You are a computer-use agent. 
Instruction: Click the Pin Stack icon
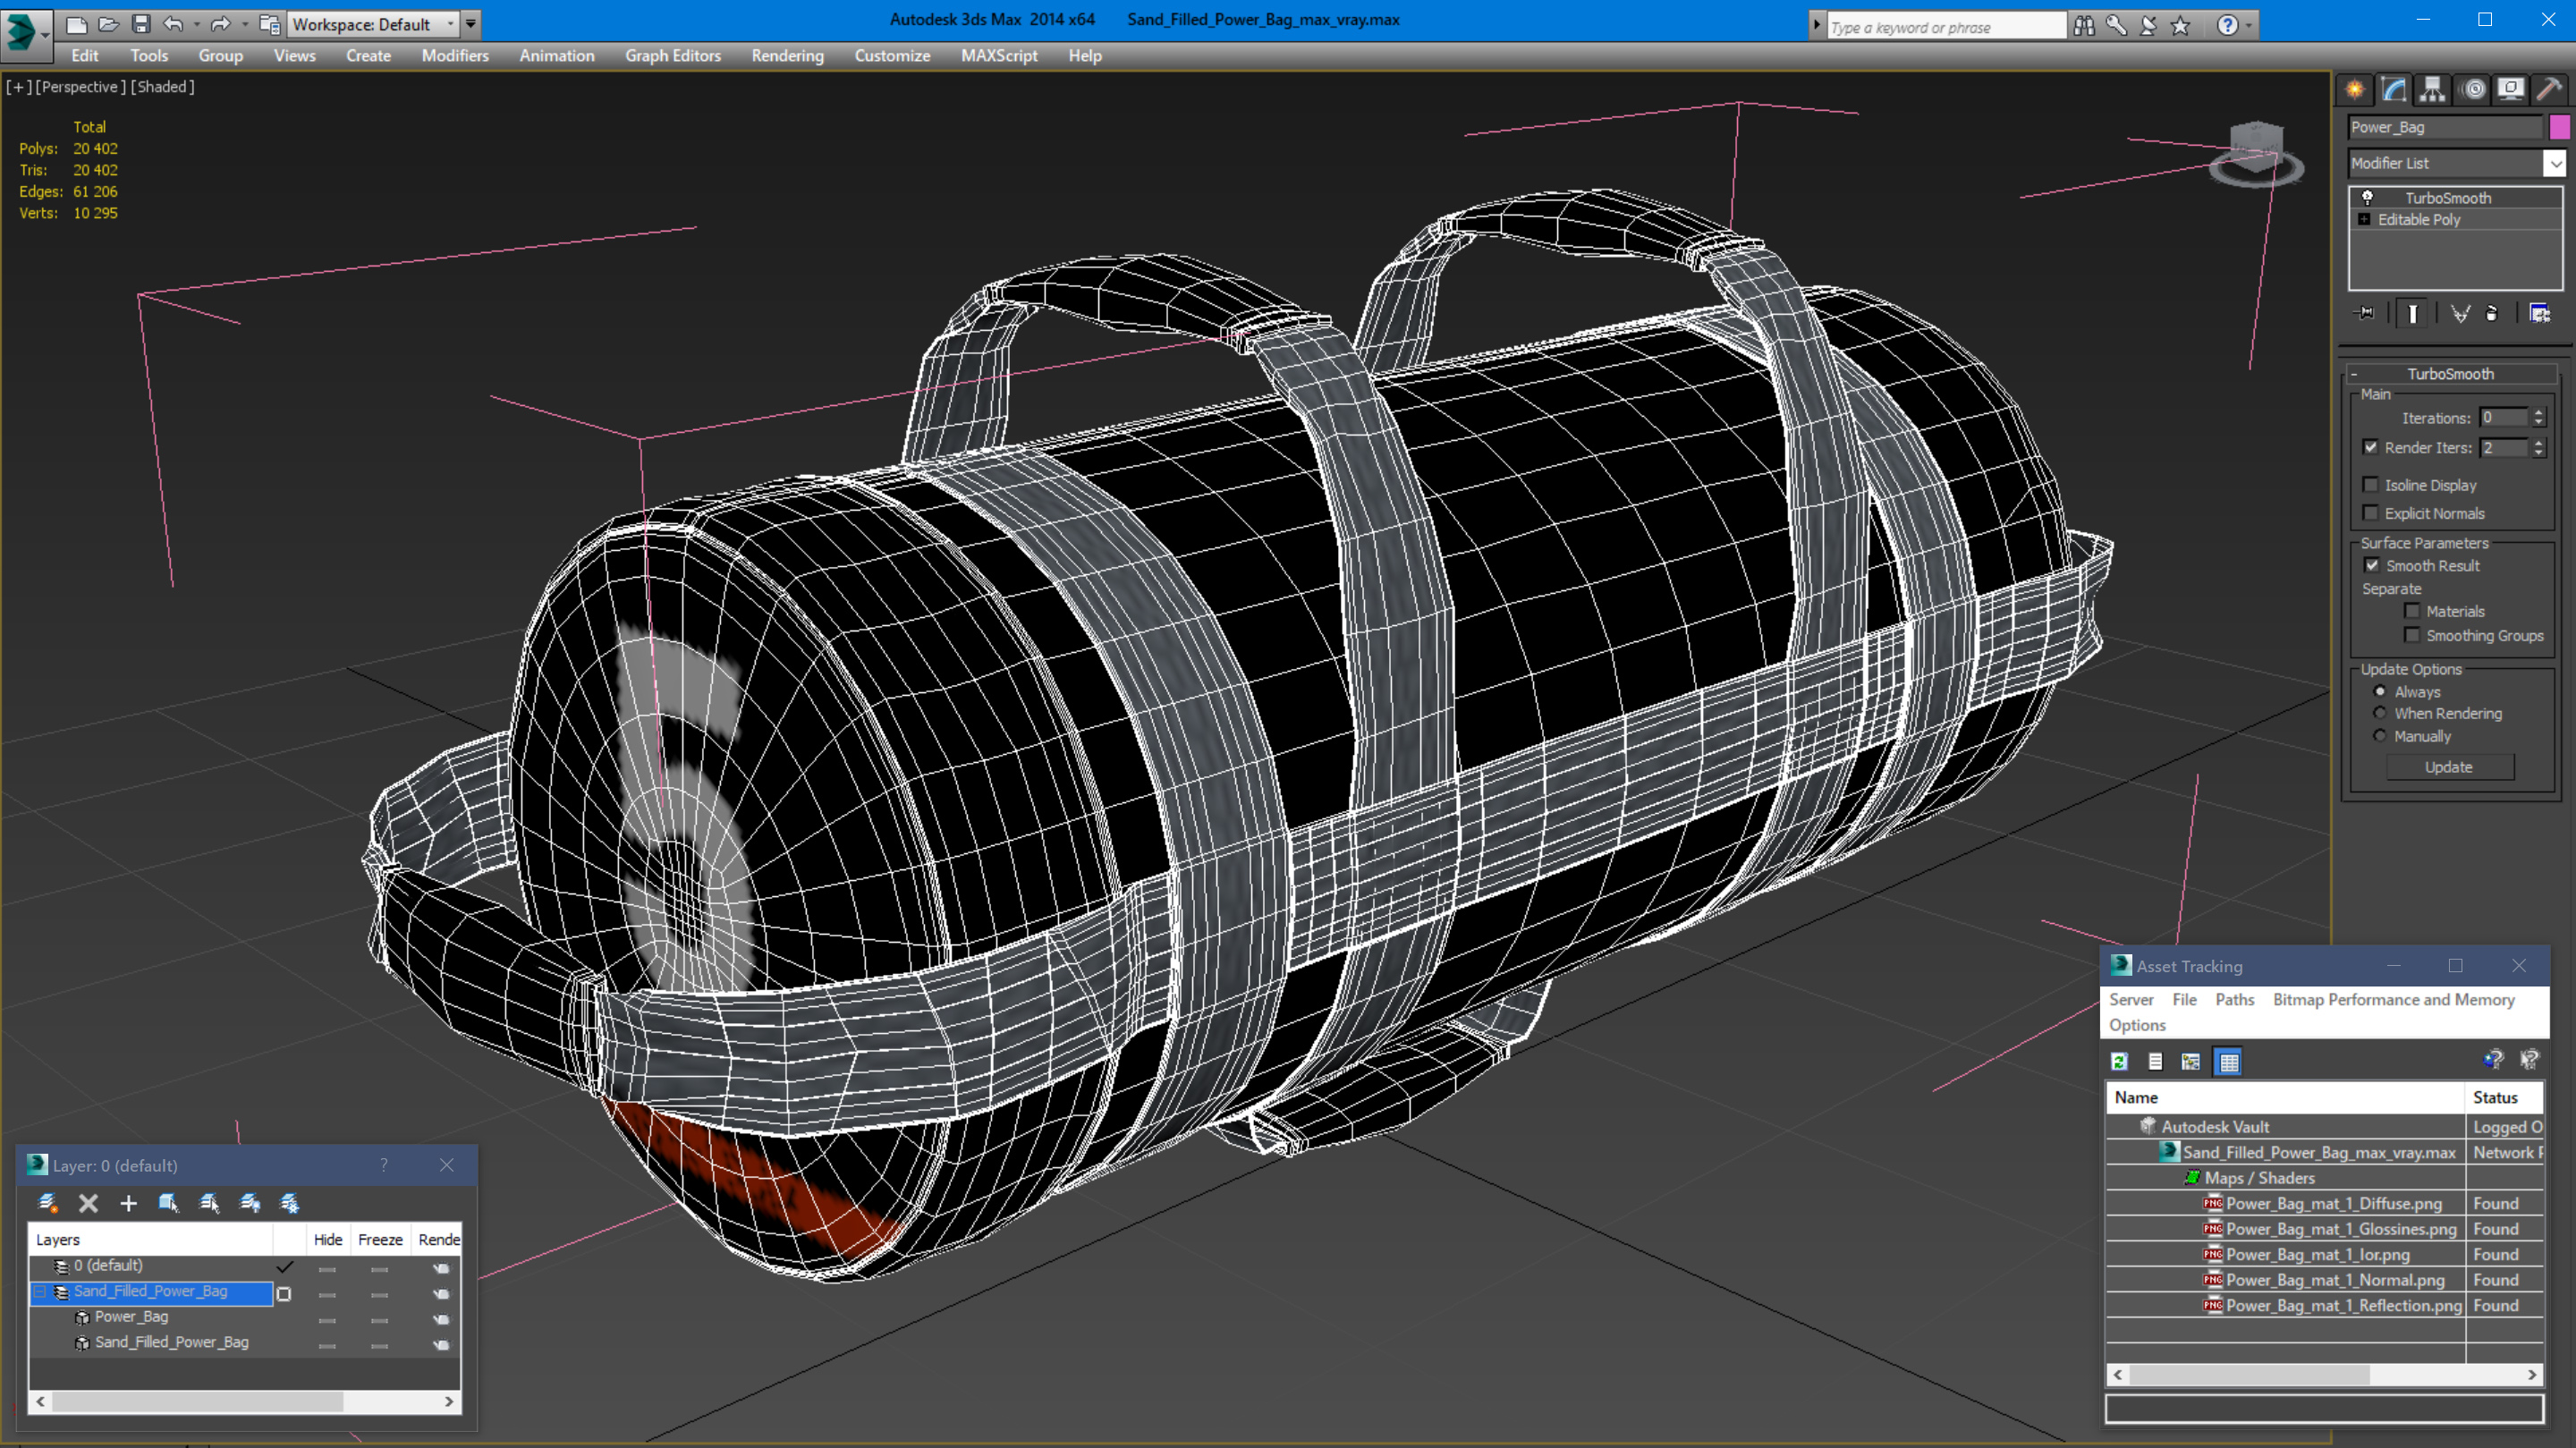pyautogui.click(x=2366, y=314)
